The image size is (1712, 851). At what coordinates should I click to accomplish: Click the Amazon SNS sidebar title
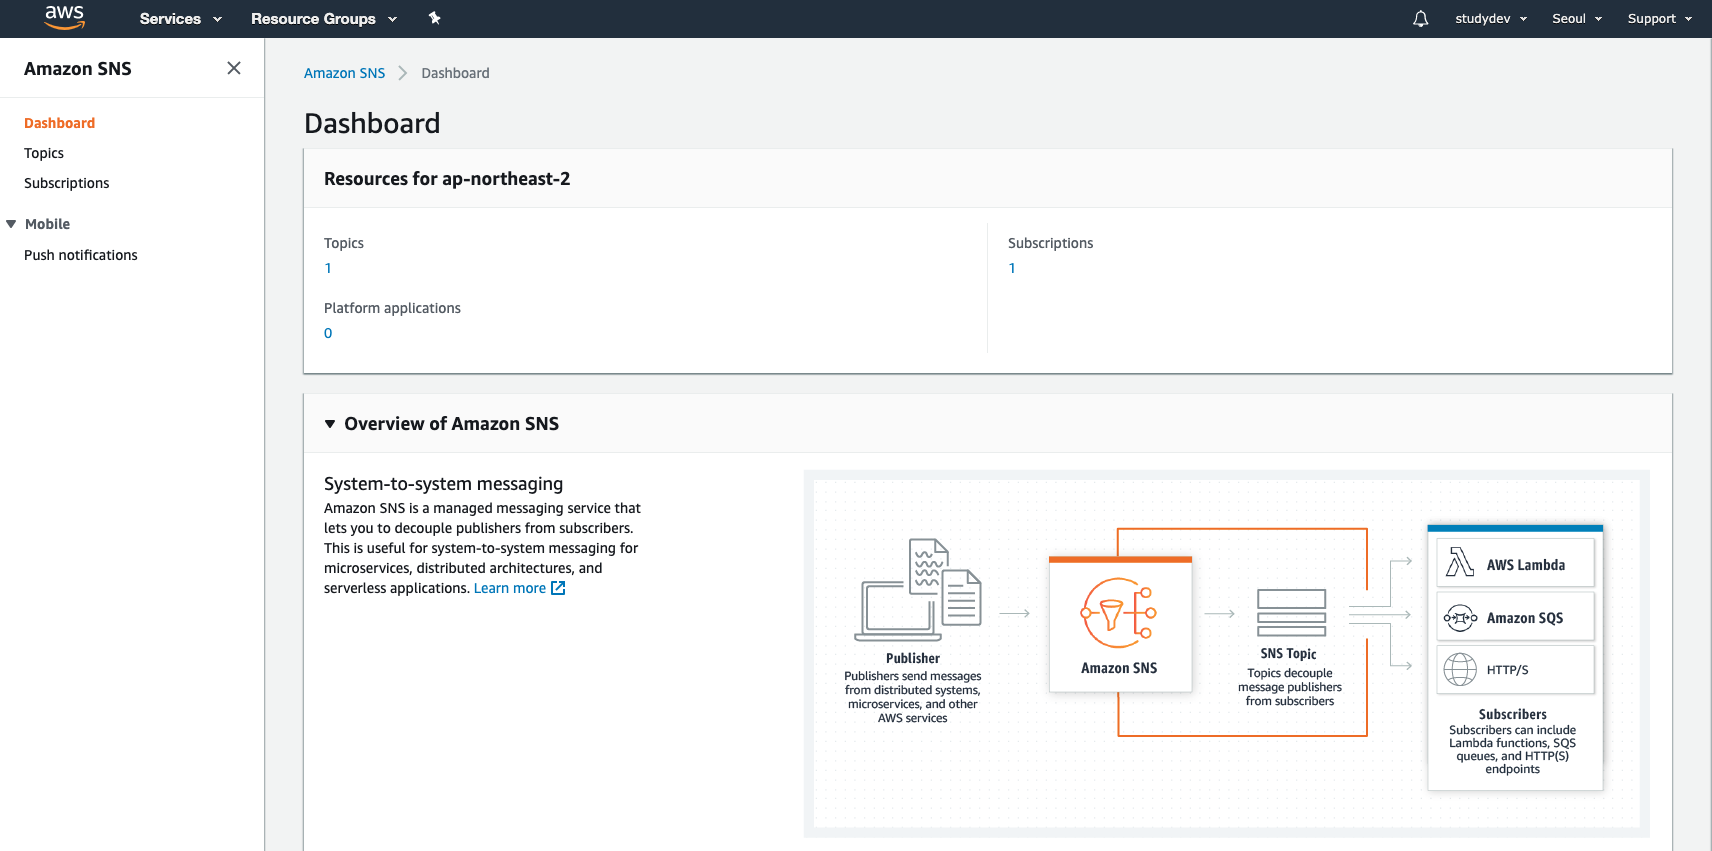78,69
